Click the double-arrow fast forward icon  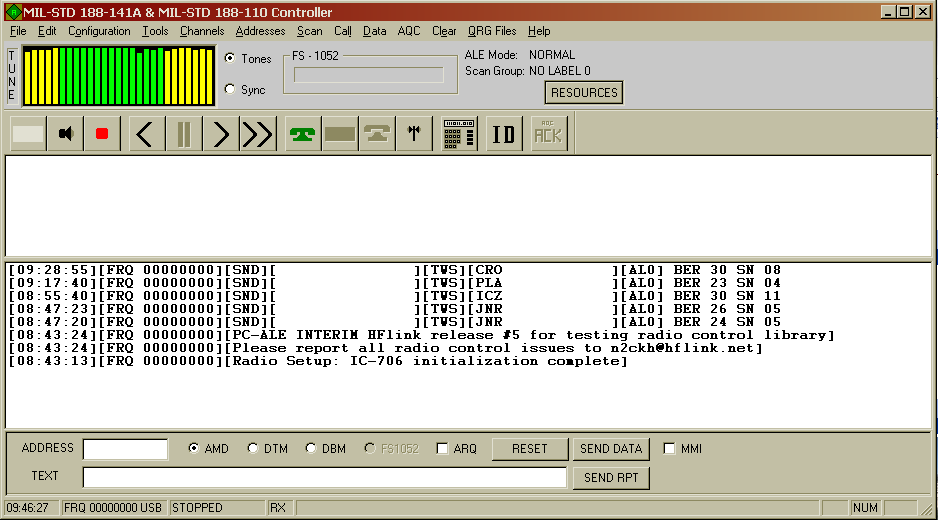tap(258, 134)
